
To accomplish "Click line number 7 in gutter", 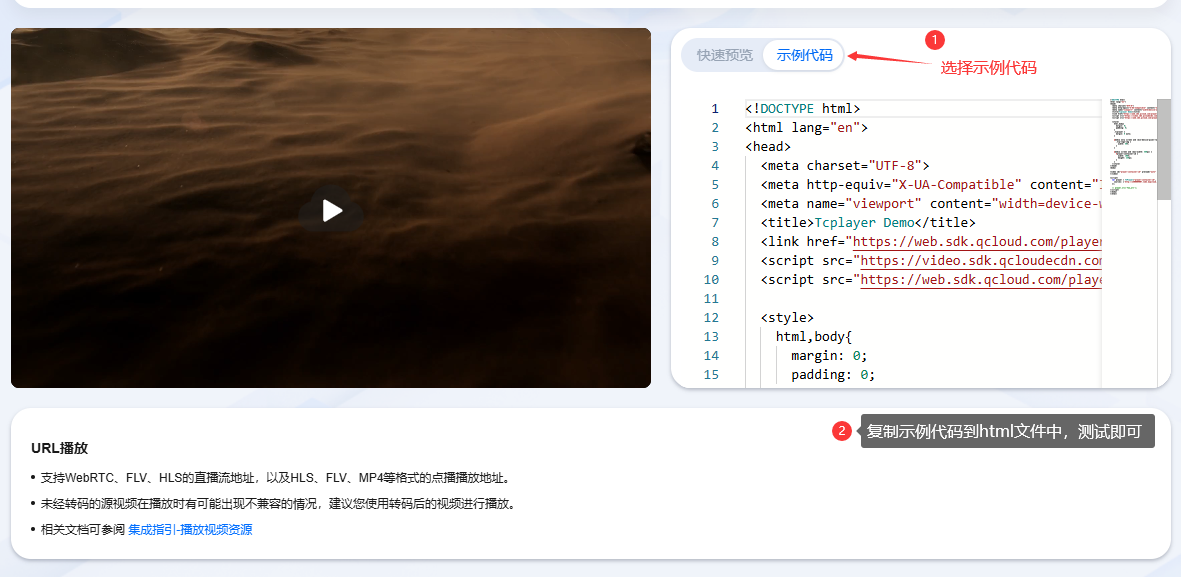I will [x=715, y=222].
